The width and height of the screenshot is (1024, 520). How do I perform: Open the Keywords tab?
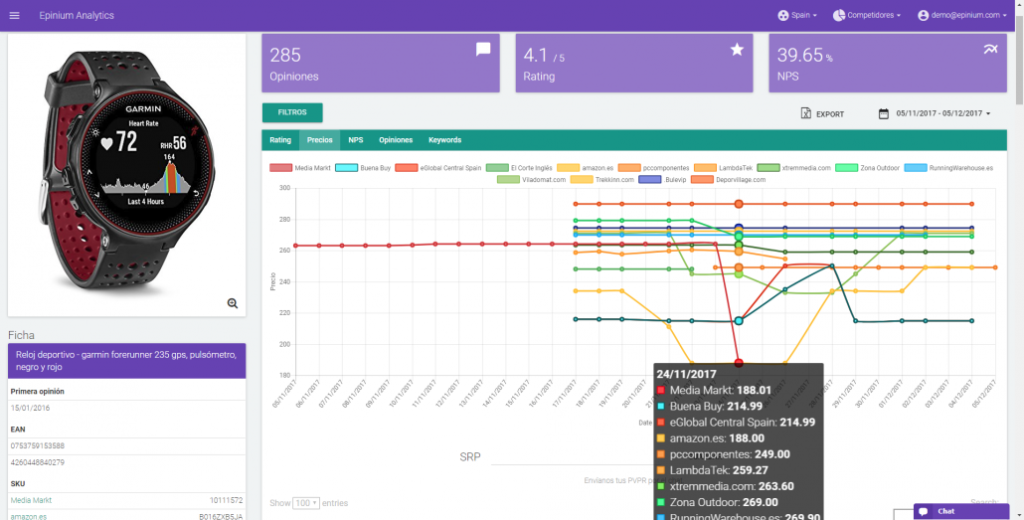pyautogui.click(x=445, y=140)
